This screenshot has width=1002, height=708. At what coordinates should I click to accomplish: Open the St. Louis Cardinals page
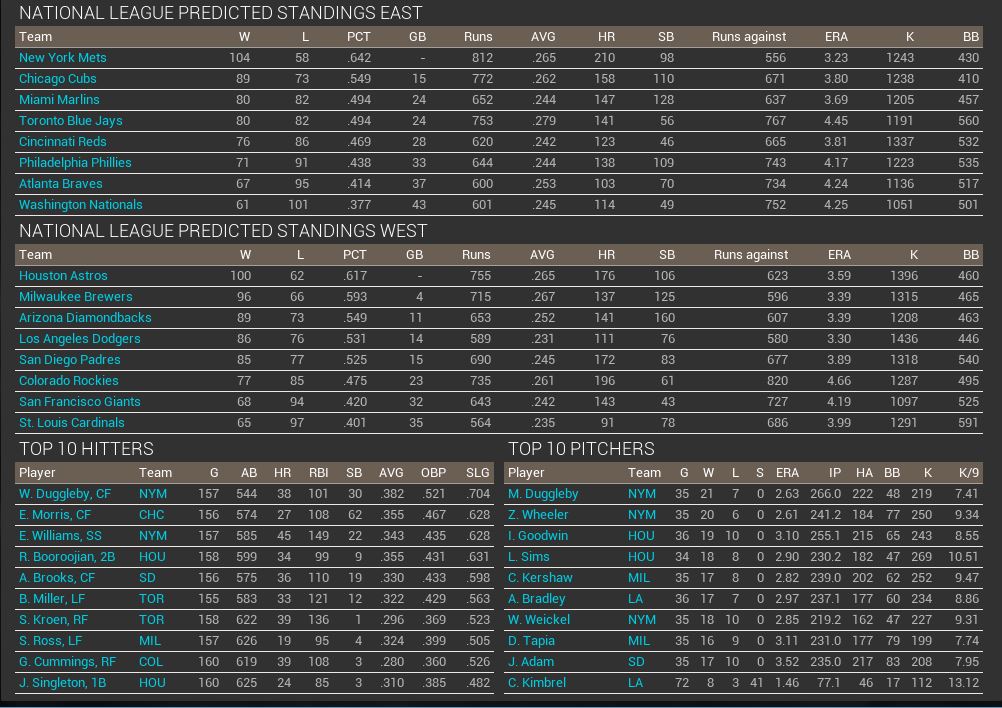click(x=71, y=423)
